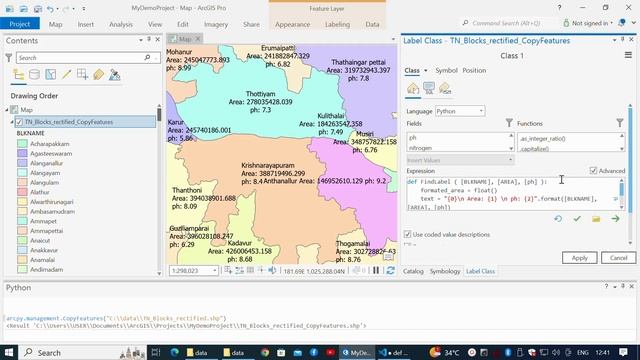Import expression using the folder icon
The height and width of the screenshot is (360, 640).
pyautogui.click(x=596, y=219)
